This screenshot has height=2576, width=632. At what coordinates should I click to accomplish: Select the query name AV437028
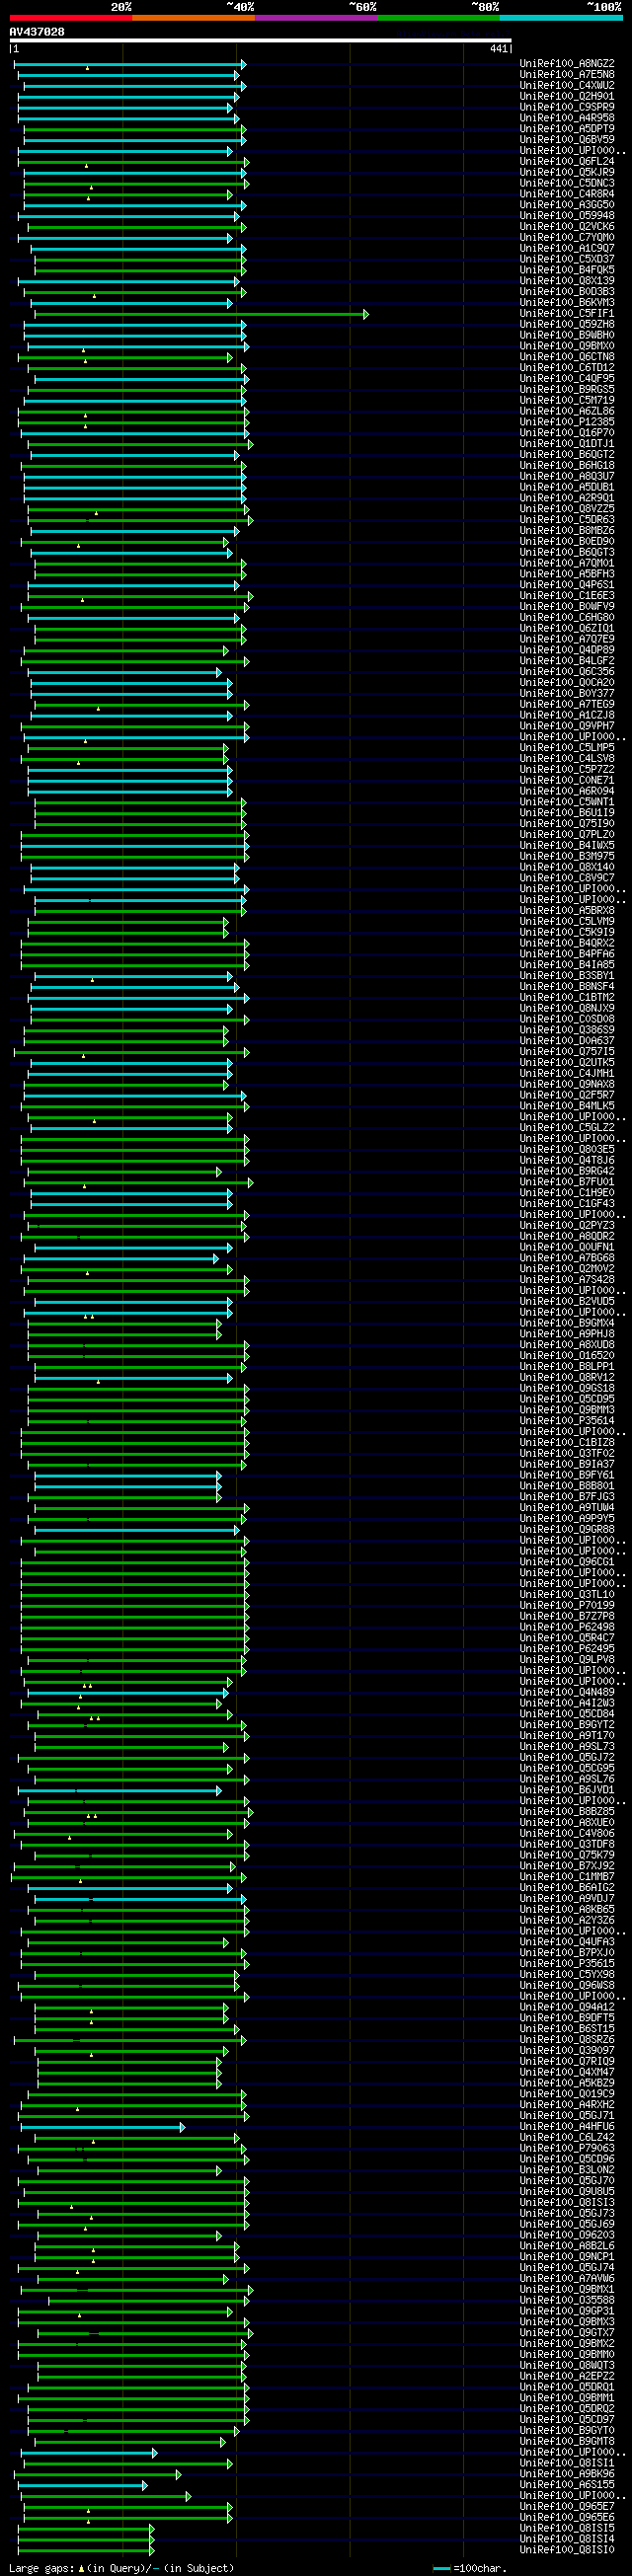click(x=37, y=32)
